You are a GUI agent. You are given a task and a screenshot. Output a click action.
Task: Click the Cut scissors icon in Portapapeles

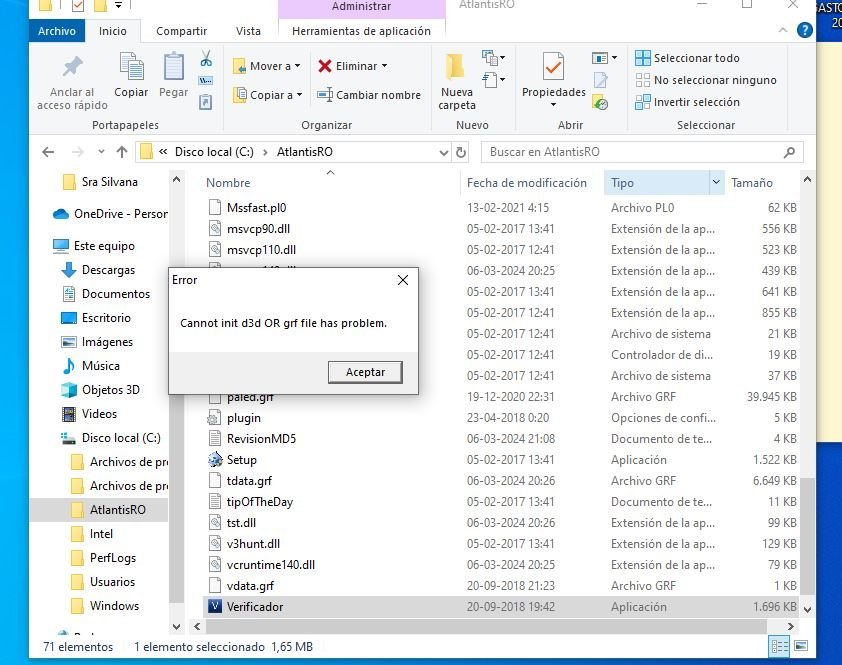coord(206,58)
